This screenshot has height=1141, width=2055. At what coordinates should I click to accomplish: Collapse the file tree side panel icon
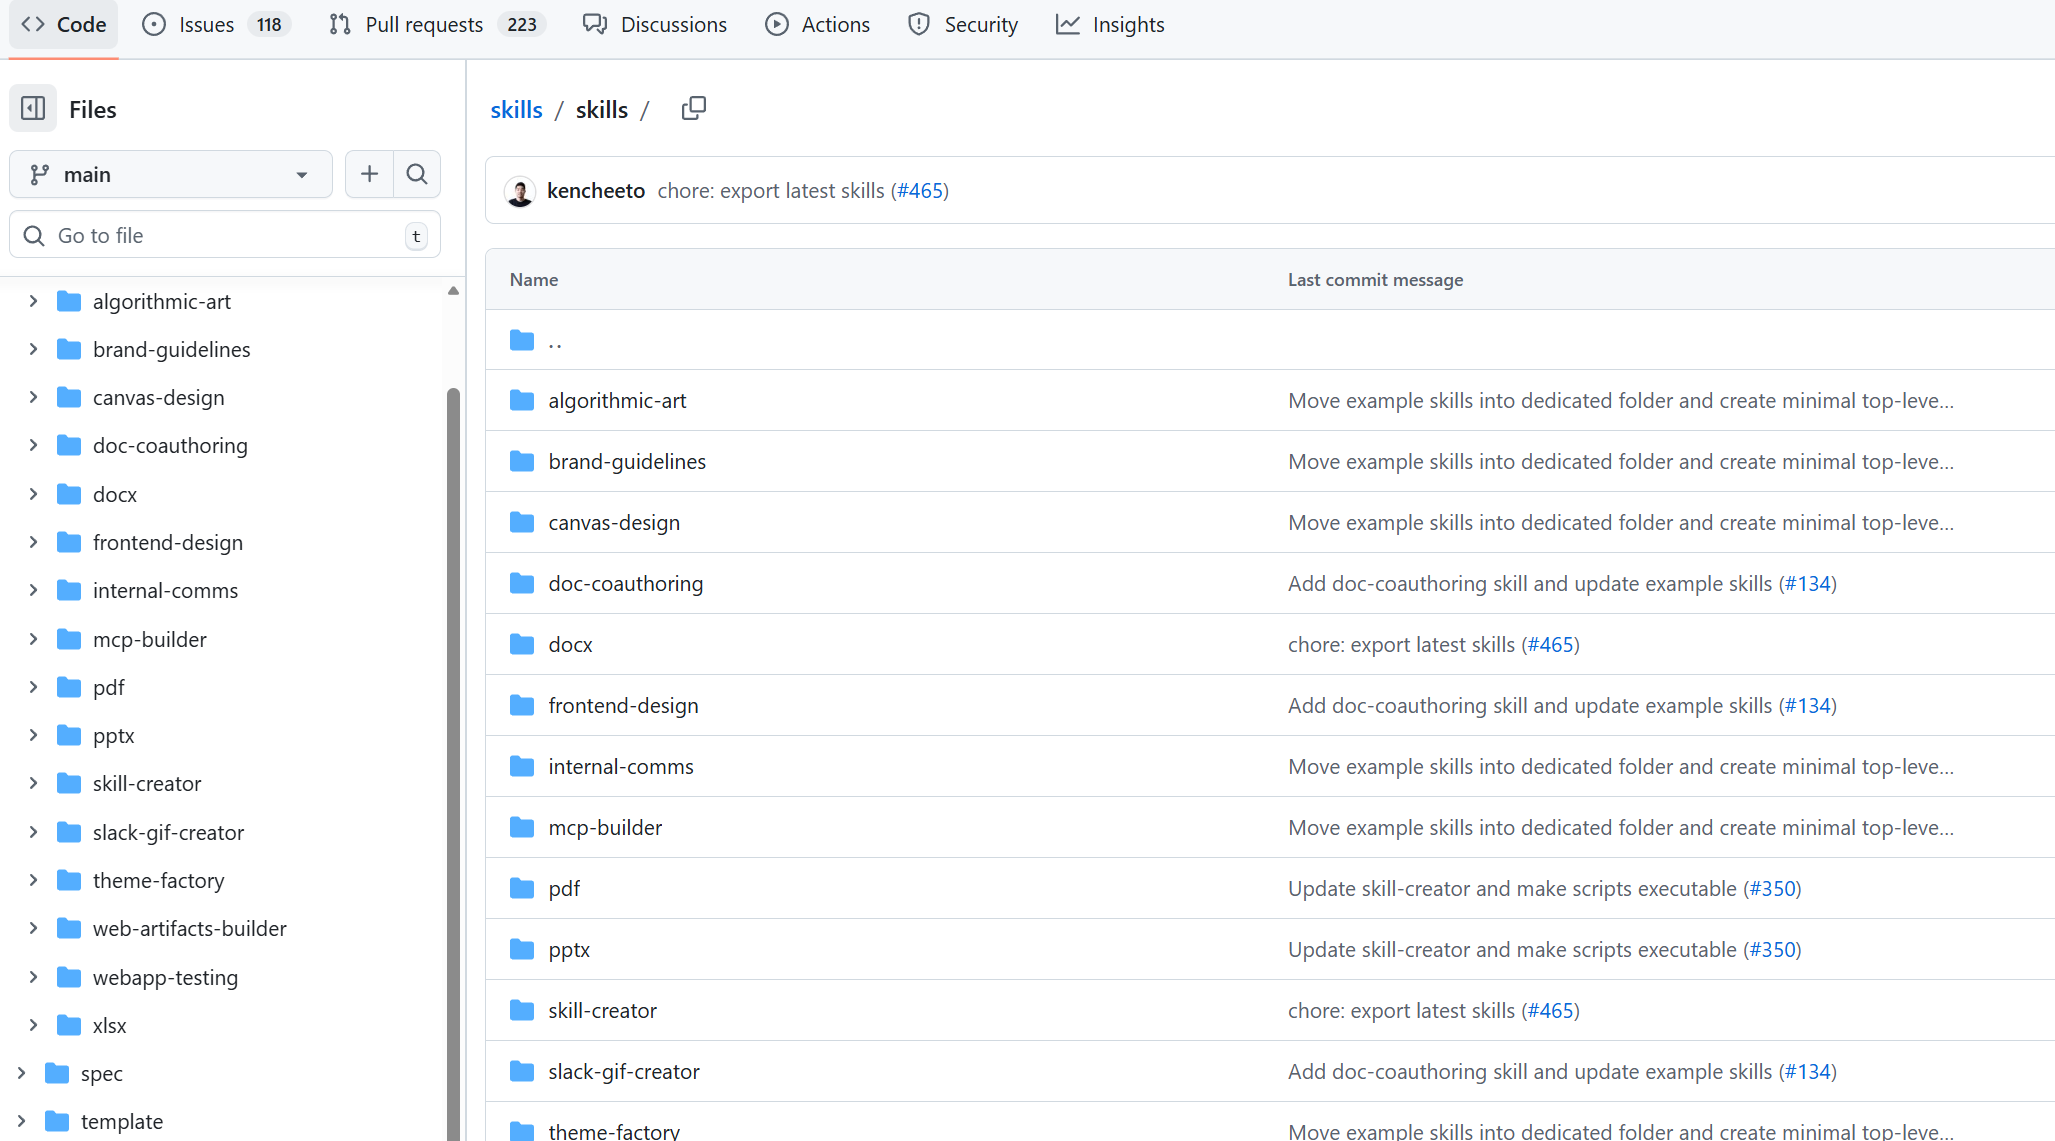(x=33, y=109)
